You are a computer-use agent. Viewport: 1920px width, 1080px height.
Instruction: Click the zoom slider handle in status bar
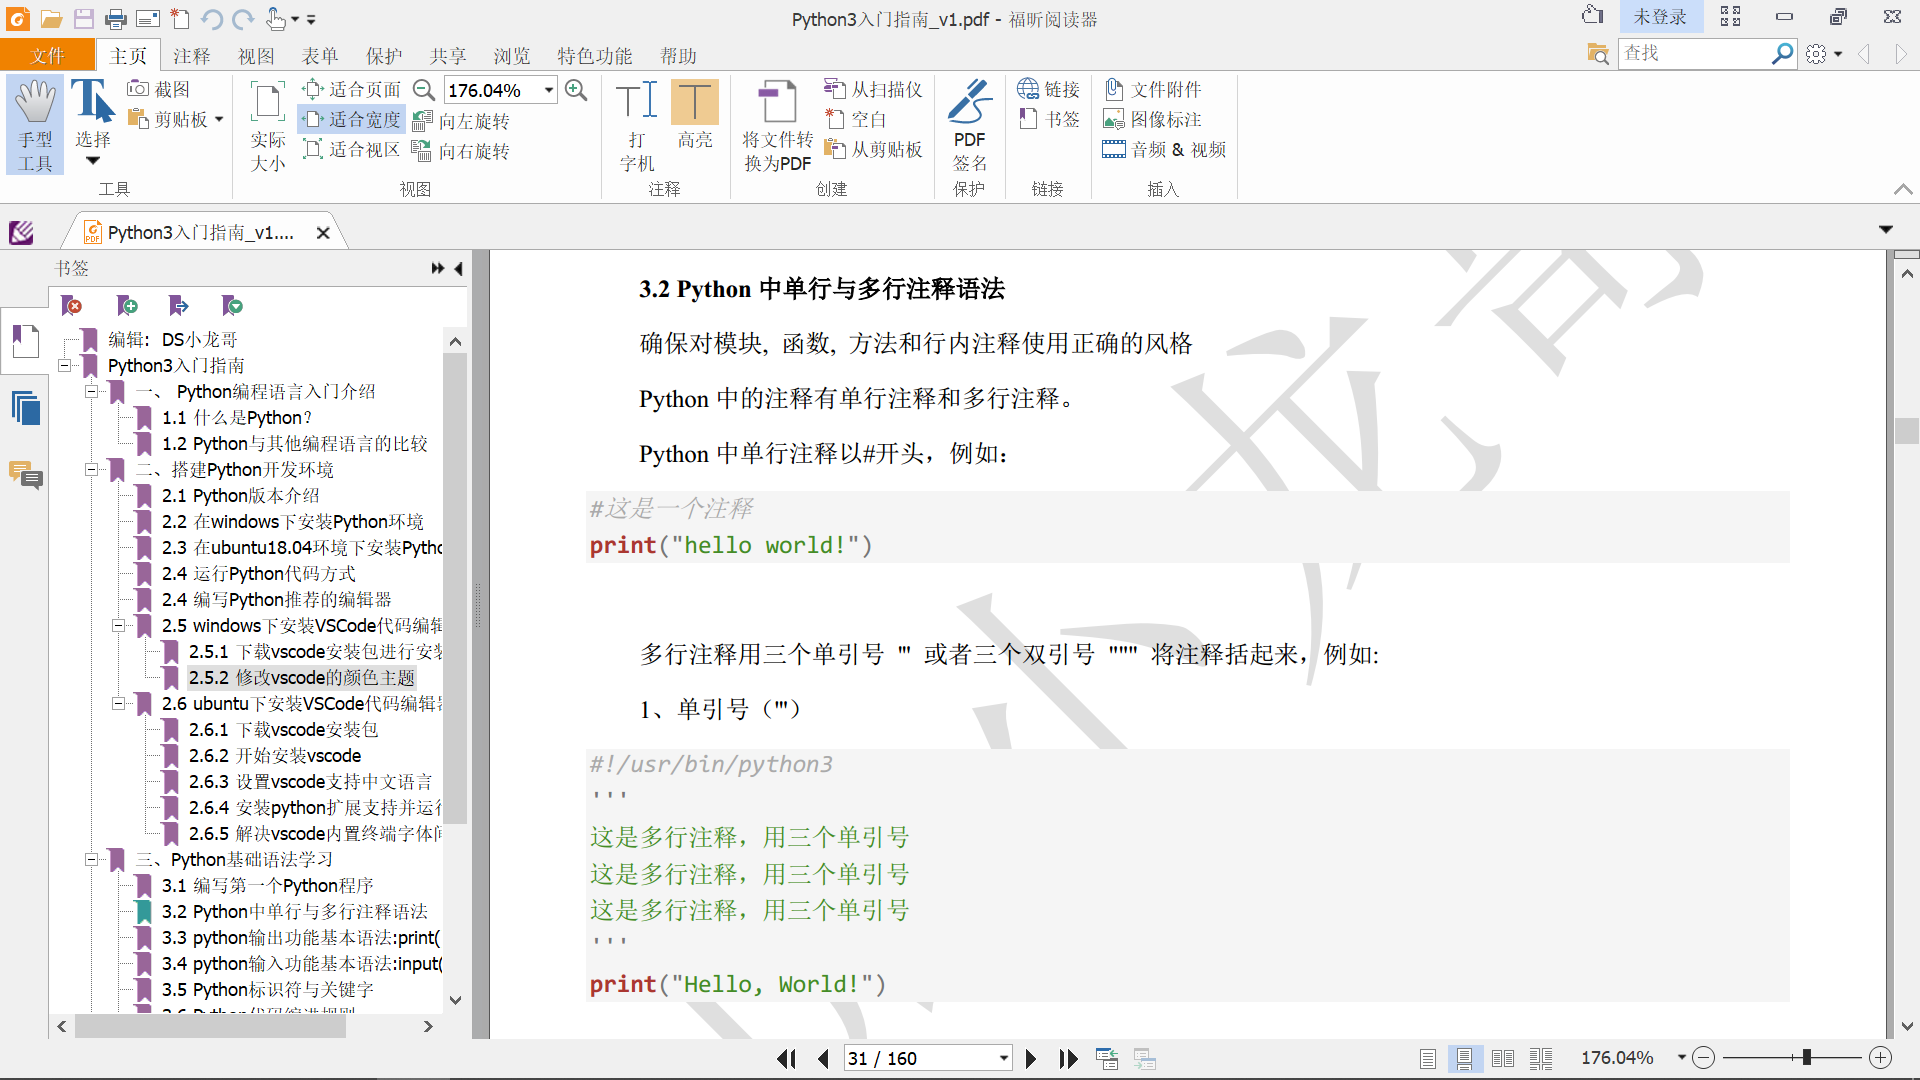click(1806, 1058)
